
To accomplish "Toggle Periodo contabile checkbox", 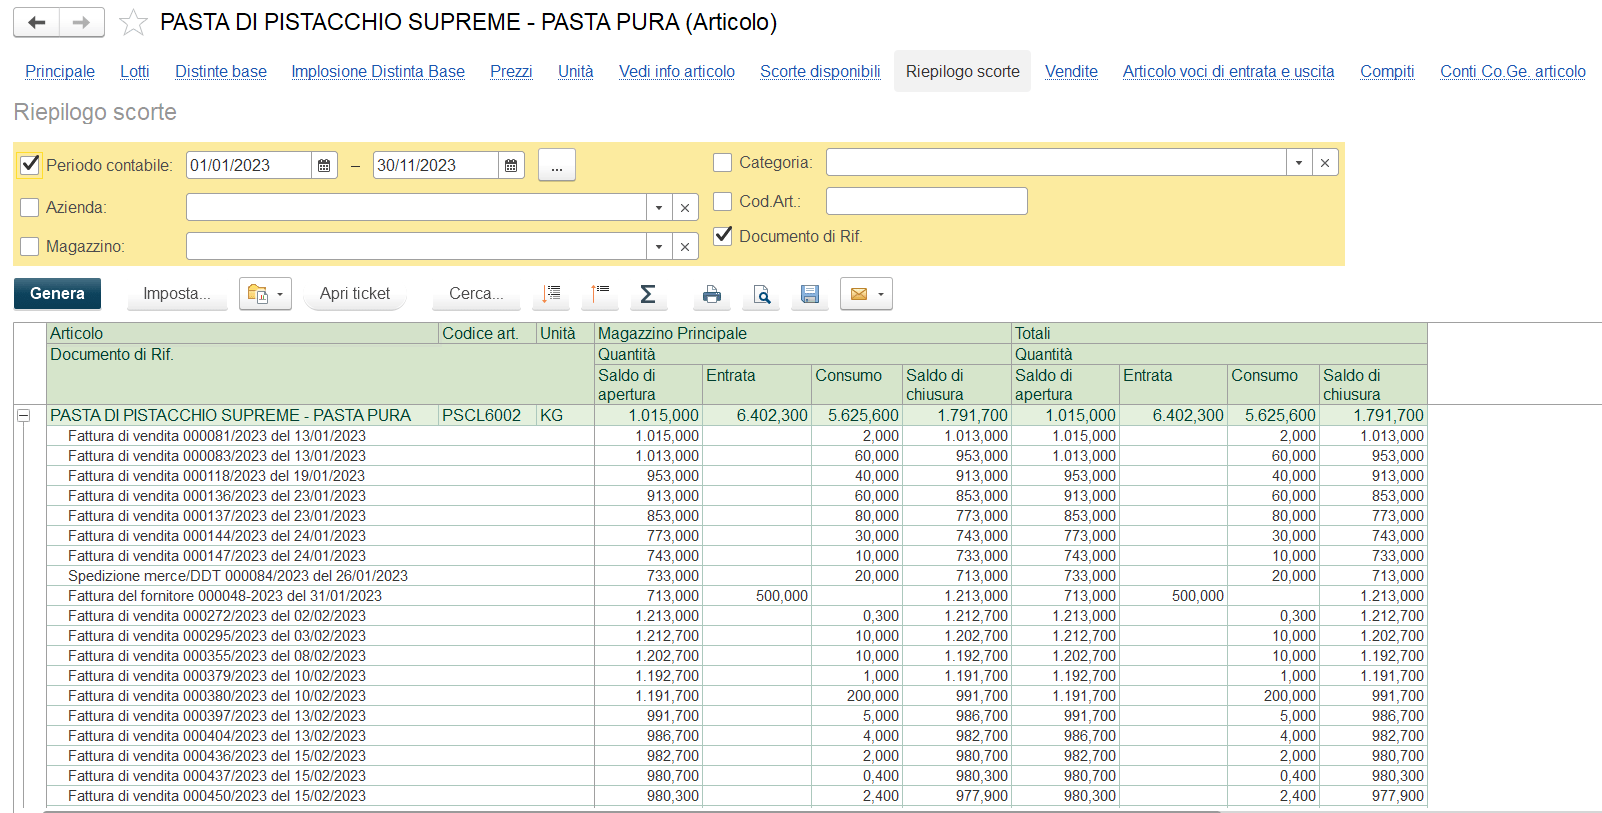I will point(30,165).
